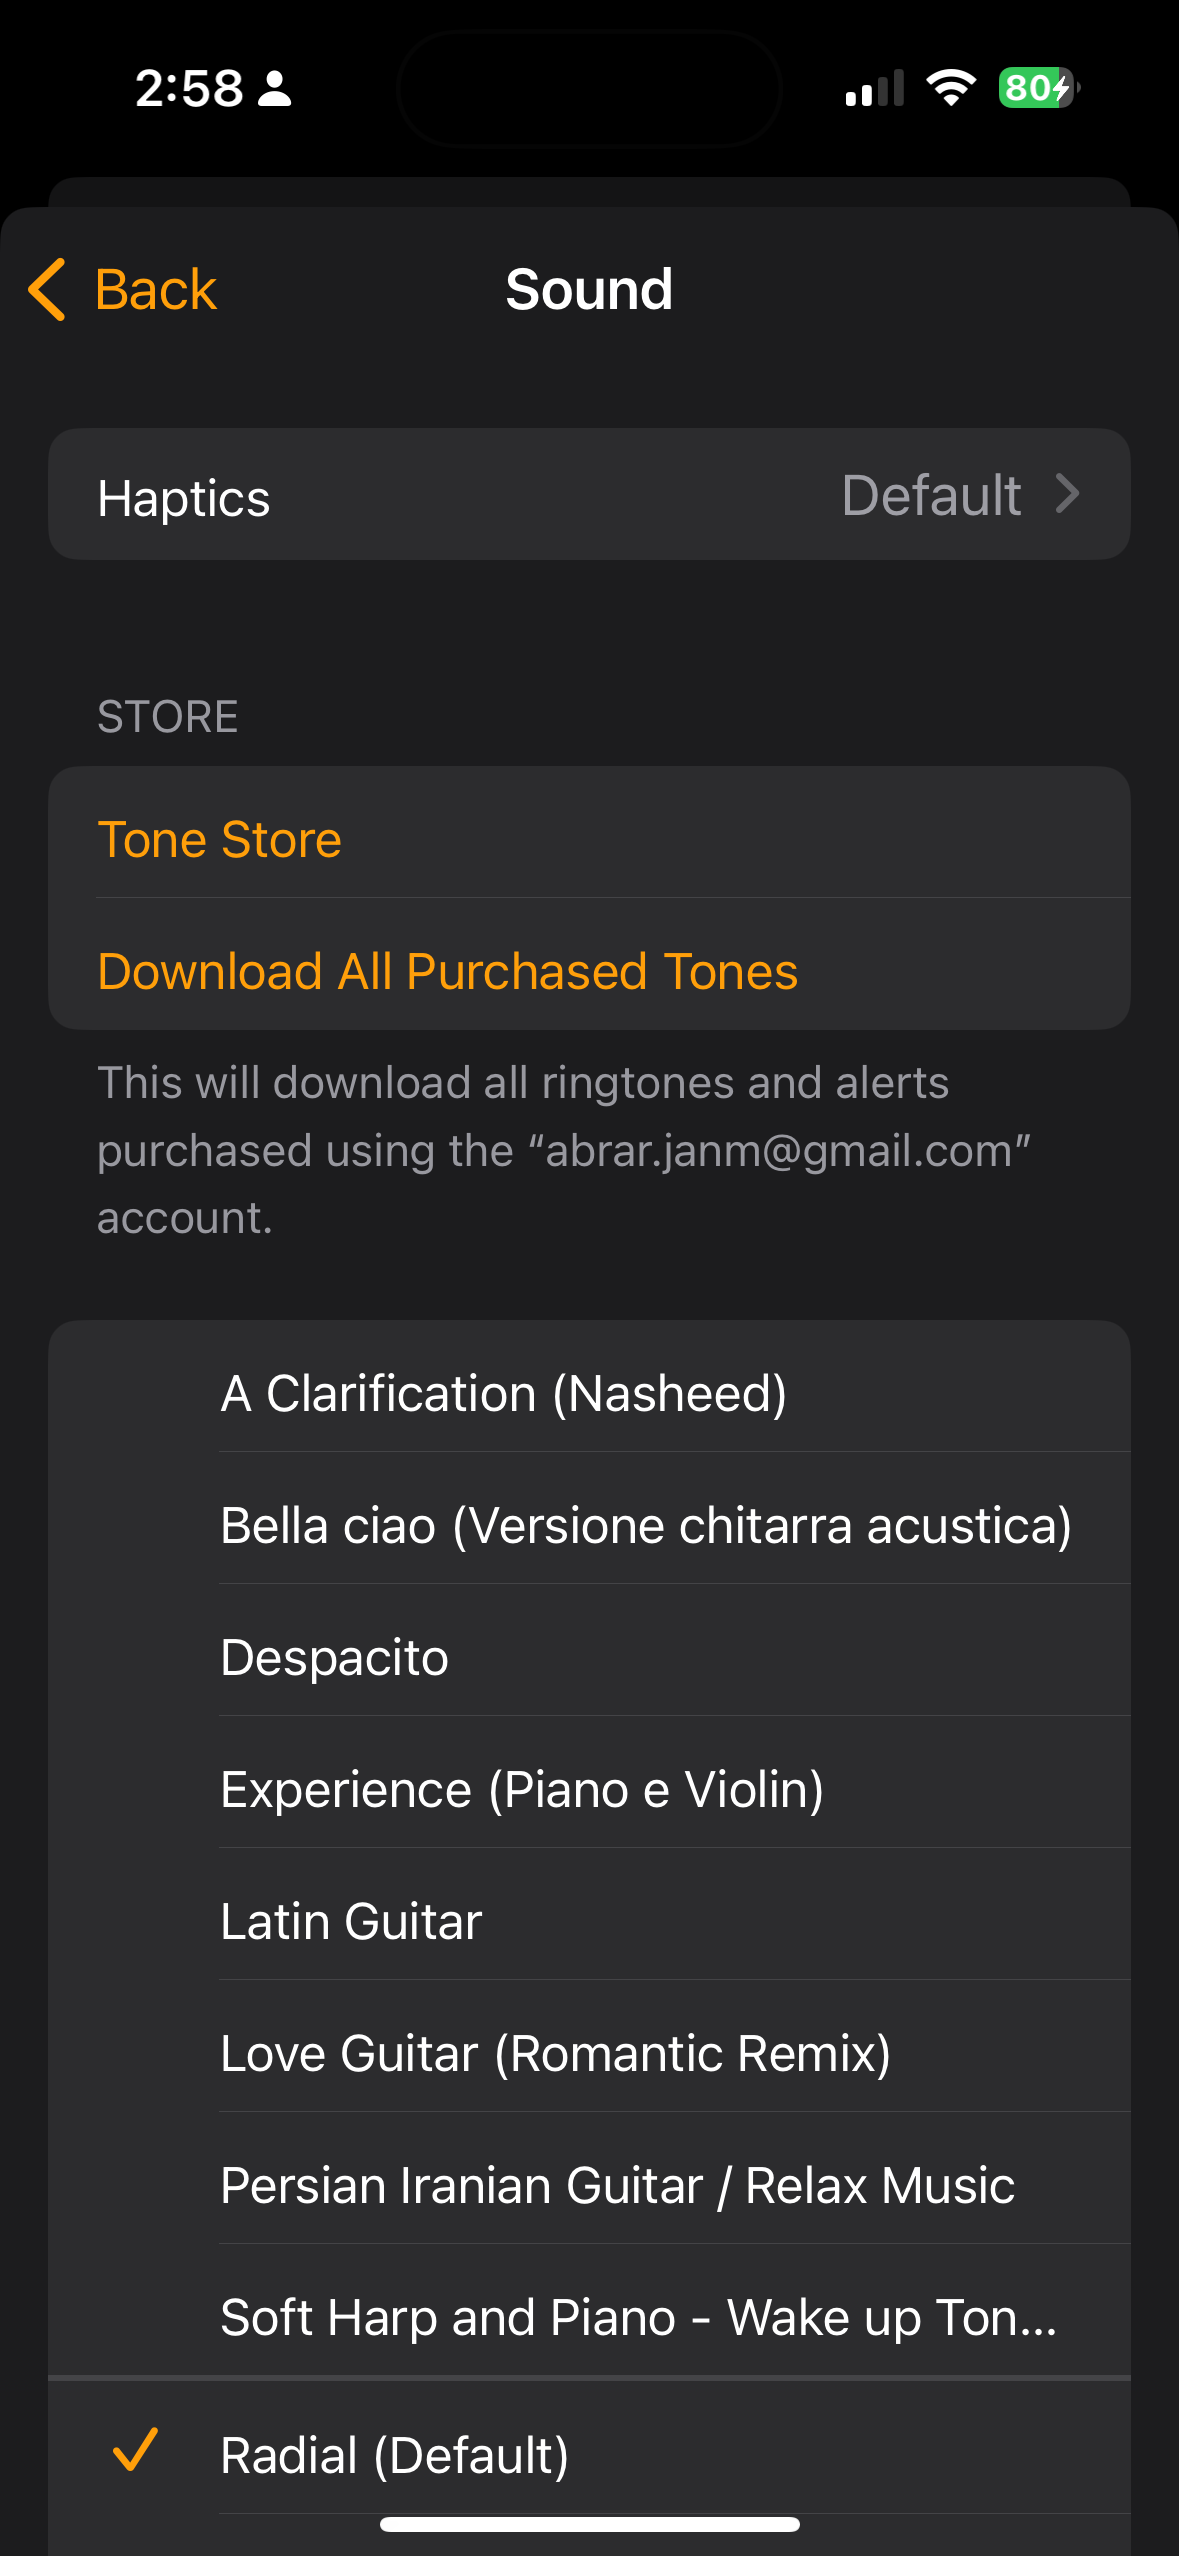This screenshot has width=1179, height=2556.
Task: Choose A Clarification (Nasheed) tone
Action: click(589, 1393)
